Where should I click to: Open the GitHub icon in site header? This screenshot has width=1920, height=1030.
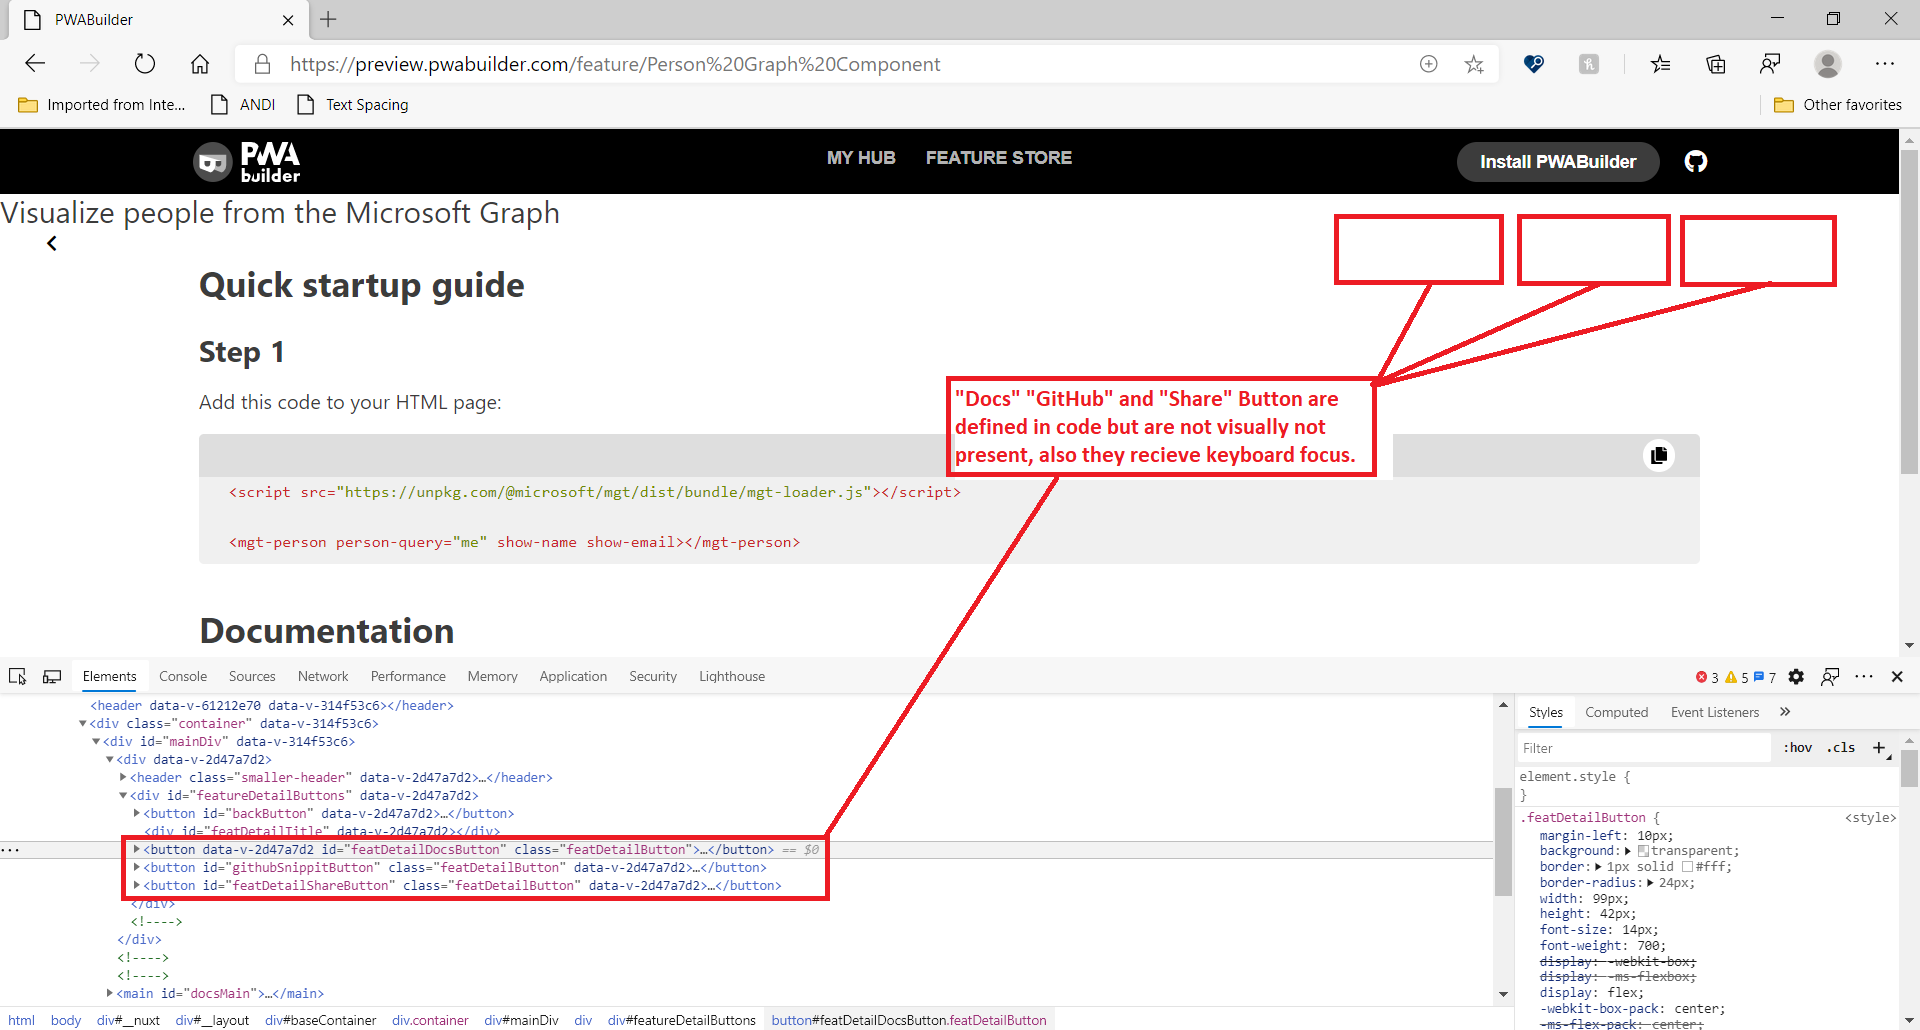pos(1696,161)
